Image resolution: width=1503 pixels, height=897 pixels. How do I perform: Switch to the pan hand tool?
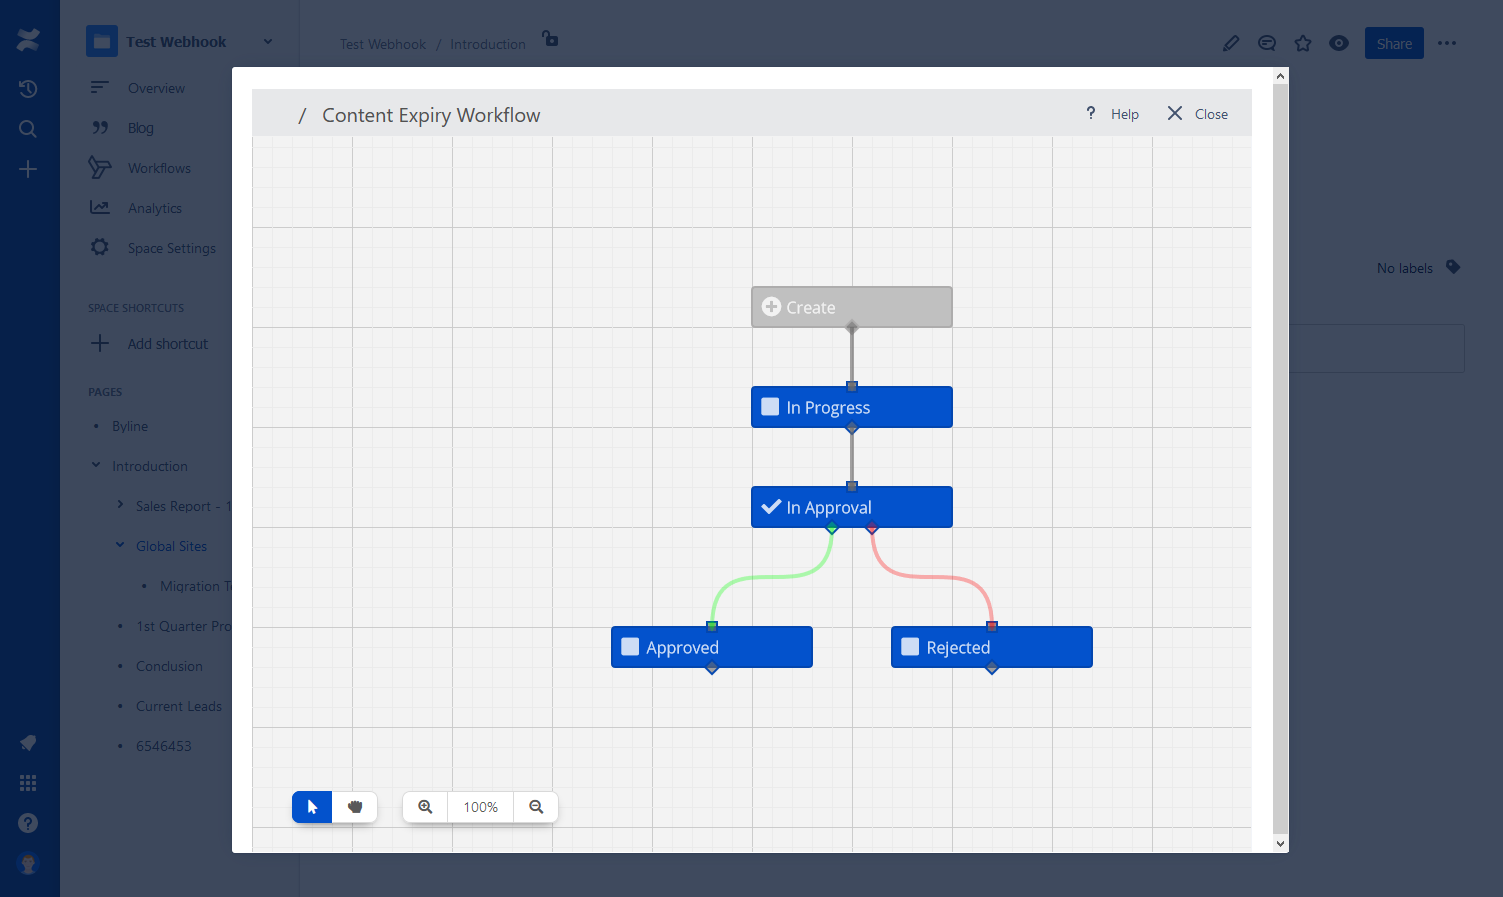(x=355, y=807)
